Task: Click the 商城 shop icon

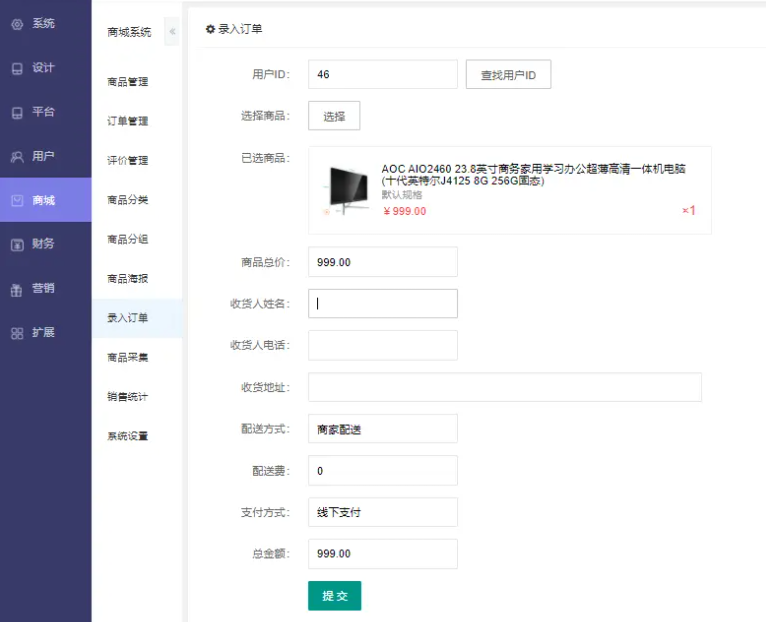Action: point(17,200)
